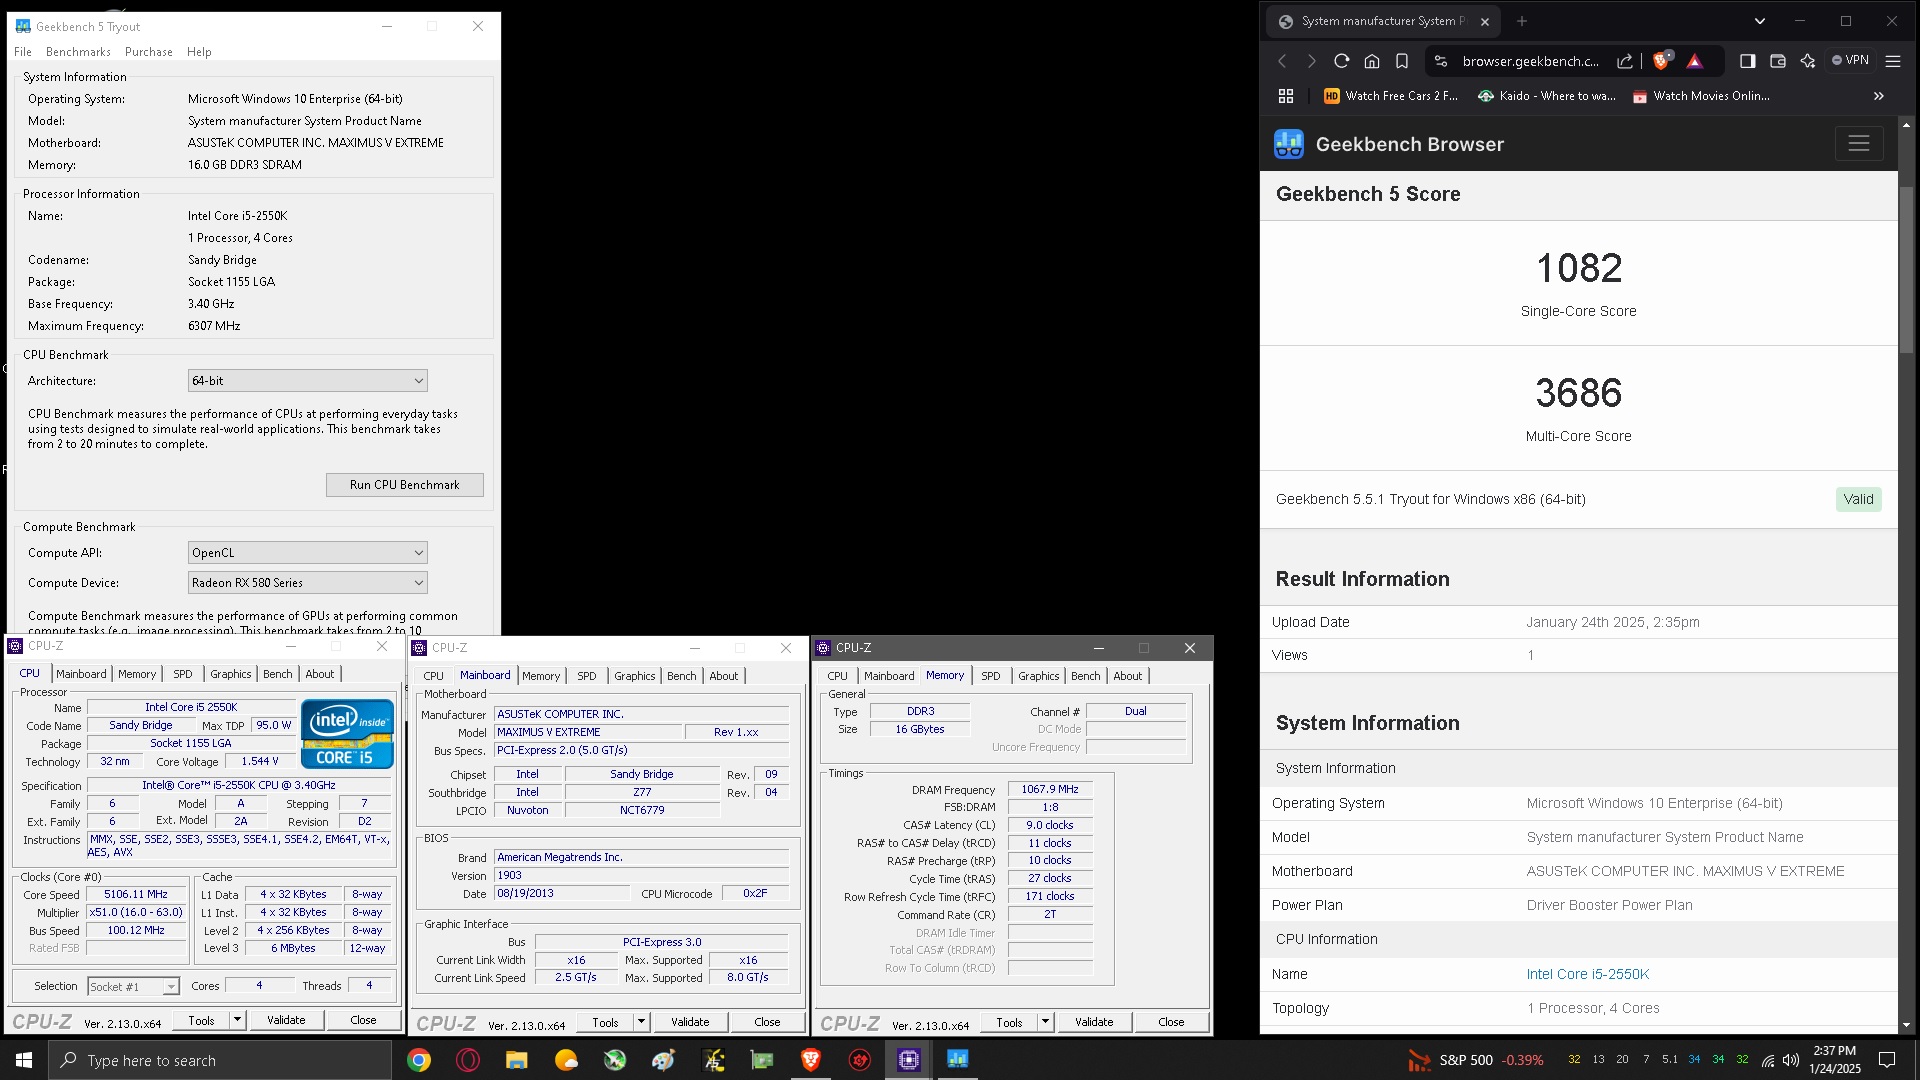The image size is (1920, 1080).
Task: Click Tools button in left CPU-Z window
Action: [201, 1021]
